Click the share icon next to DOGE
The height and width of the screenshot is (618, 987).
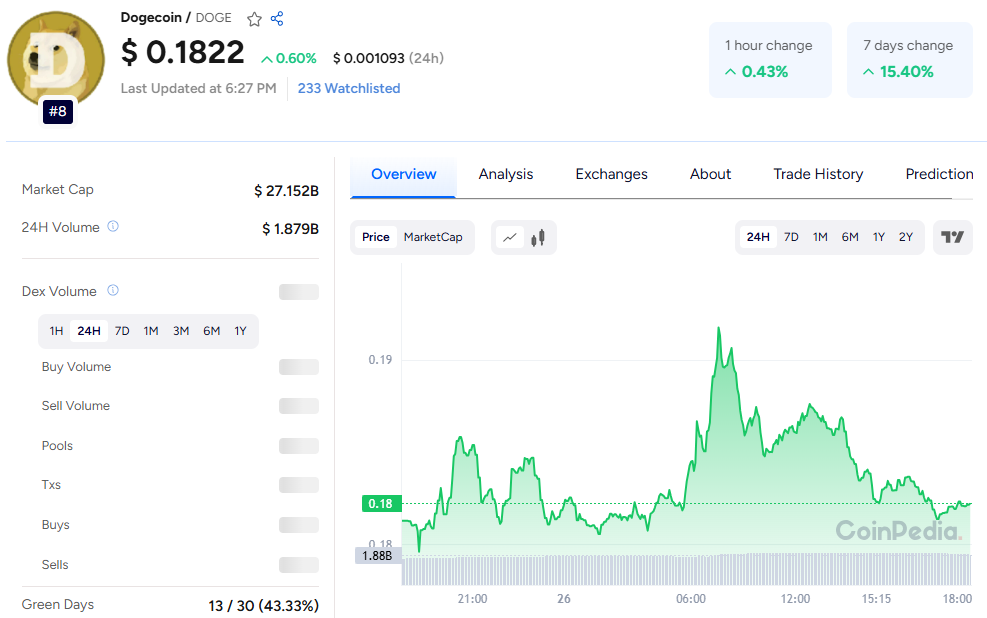click(277, 18)
